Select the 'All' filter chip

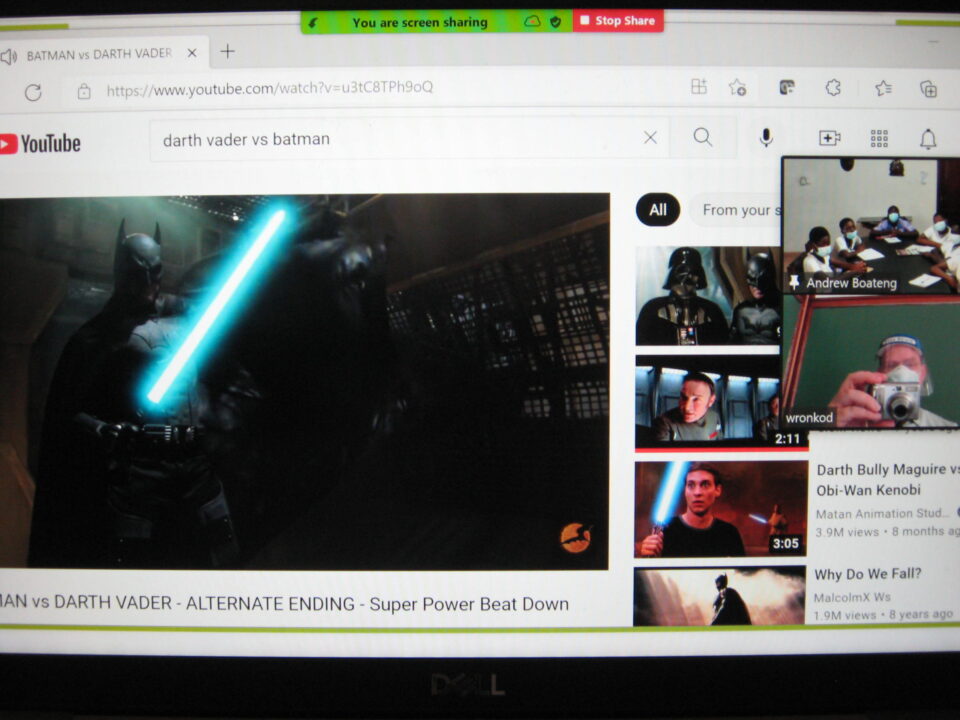pos(657,210)
